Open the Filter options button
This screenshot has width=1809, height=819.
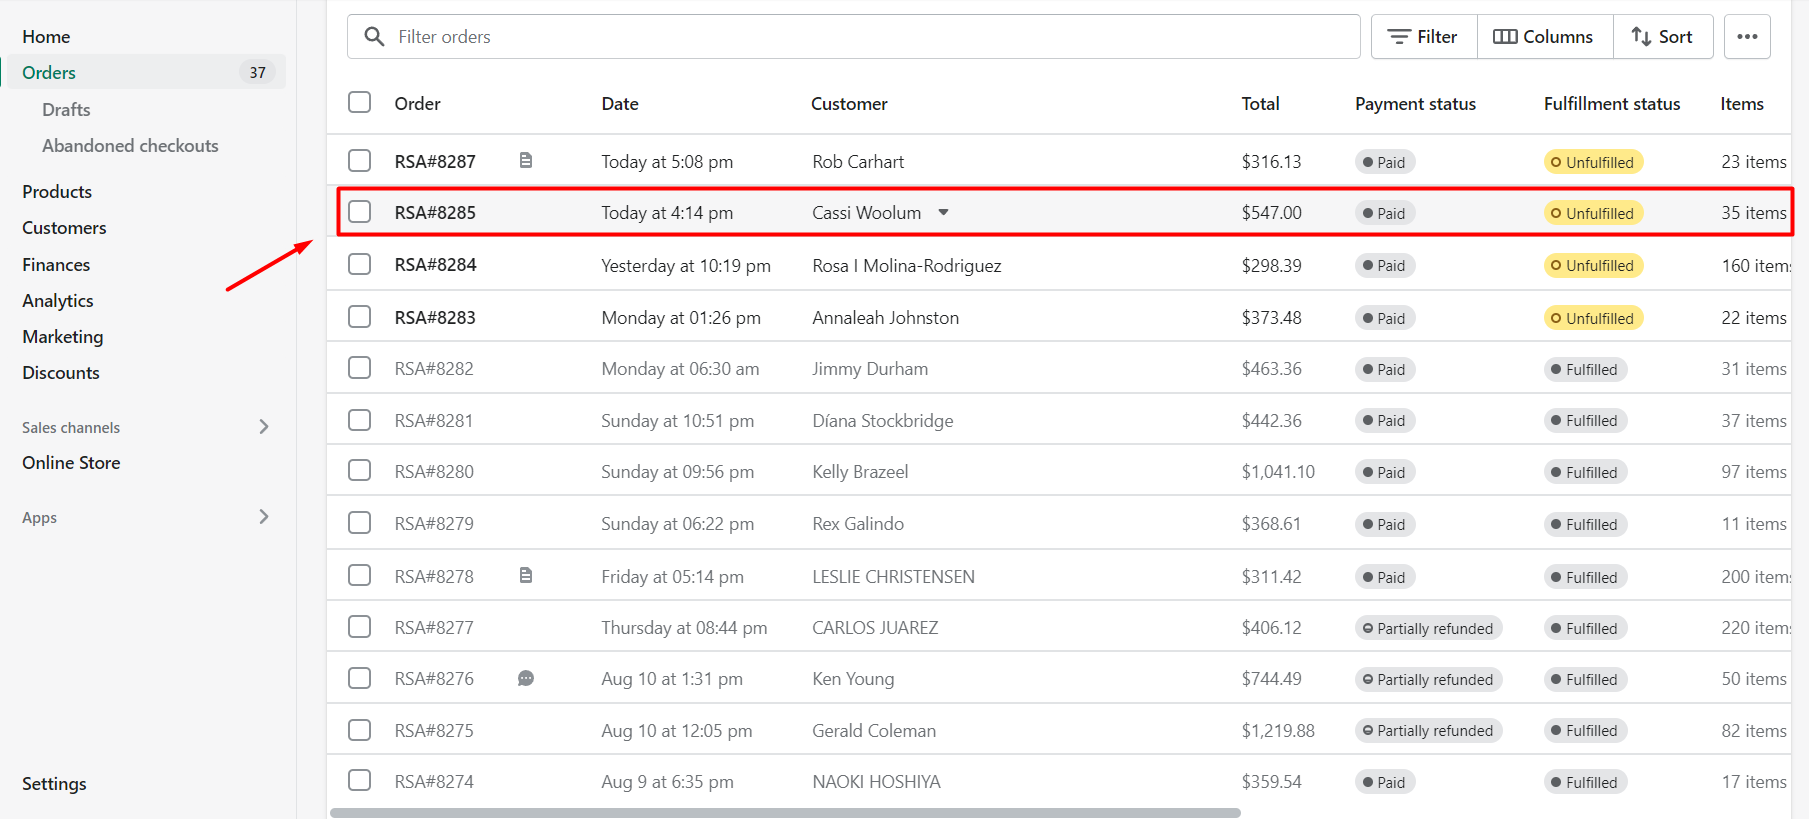(1423, 37)
